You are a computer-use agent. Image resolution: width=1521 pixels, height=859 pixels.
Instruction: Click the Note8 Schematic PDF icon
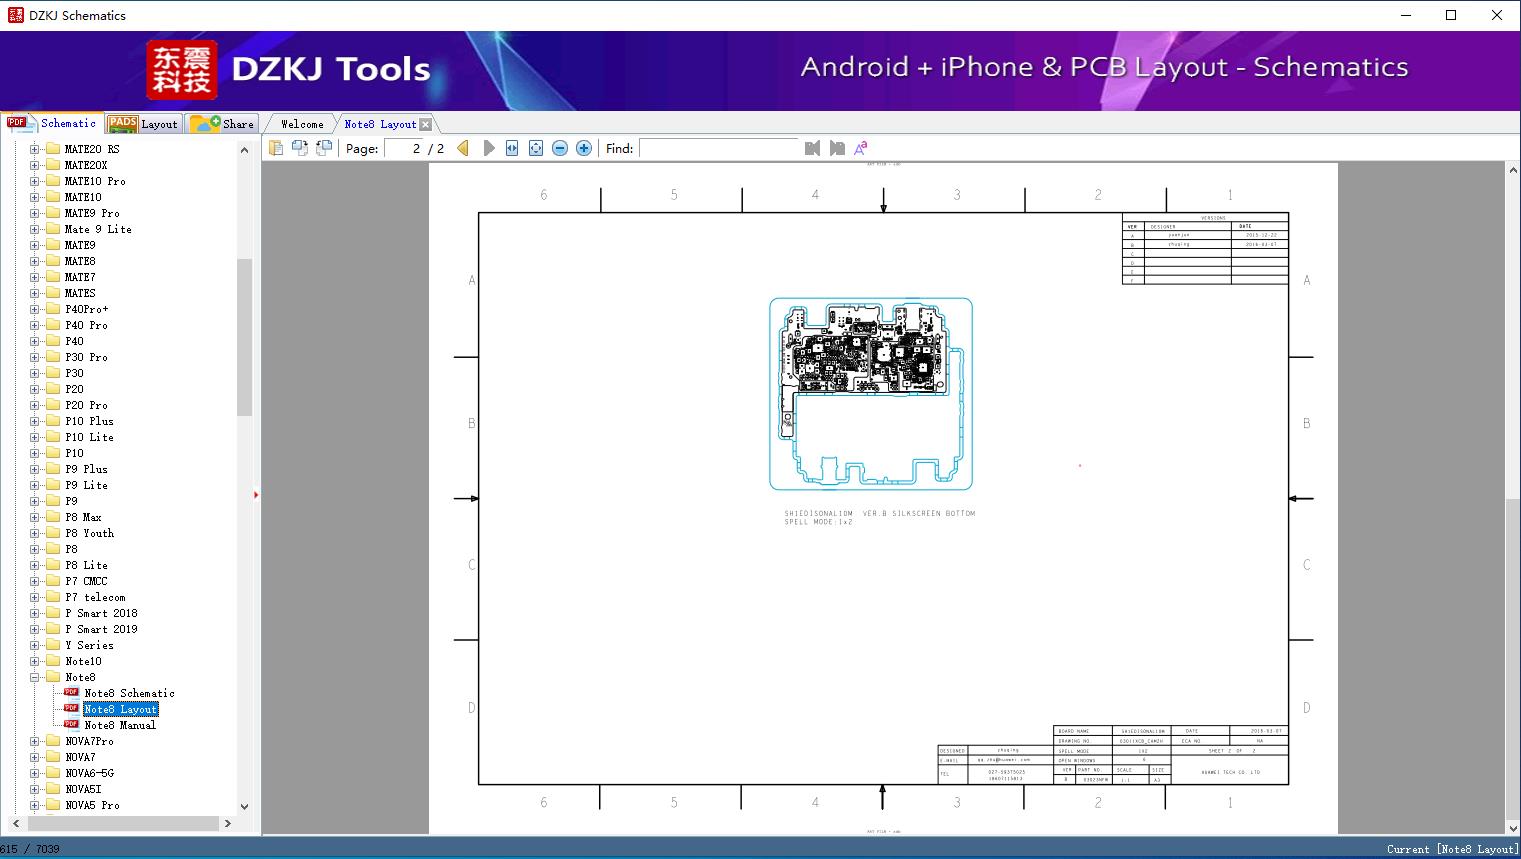(71, 692)
